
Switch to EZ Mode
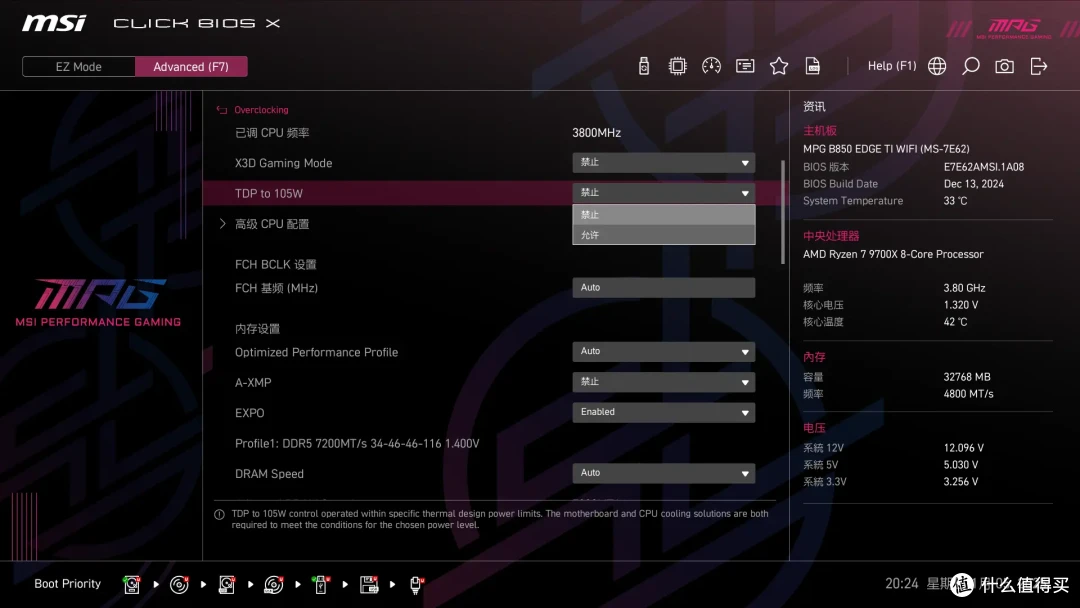click(79, 67)
